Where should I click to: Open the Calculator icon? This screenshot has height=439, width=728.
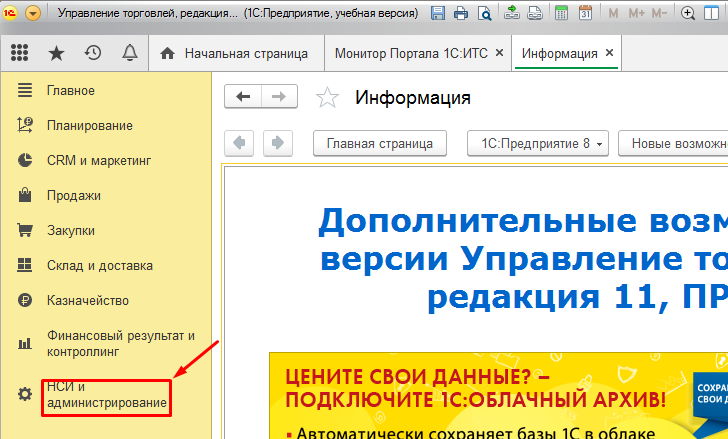561,13
